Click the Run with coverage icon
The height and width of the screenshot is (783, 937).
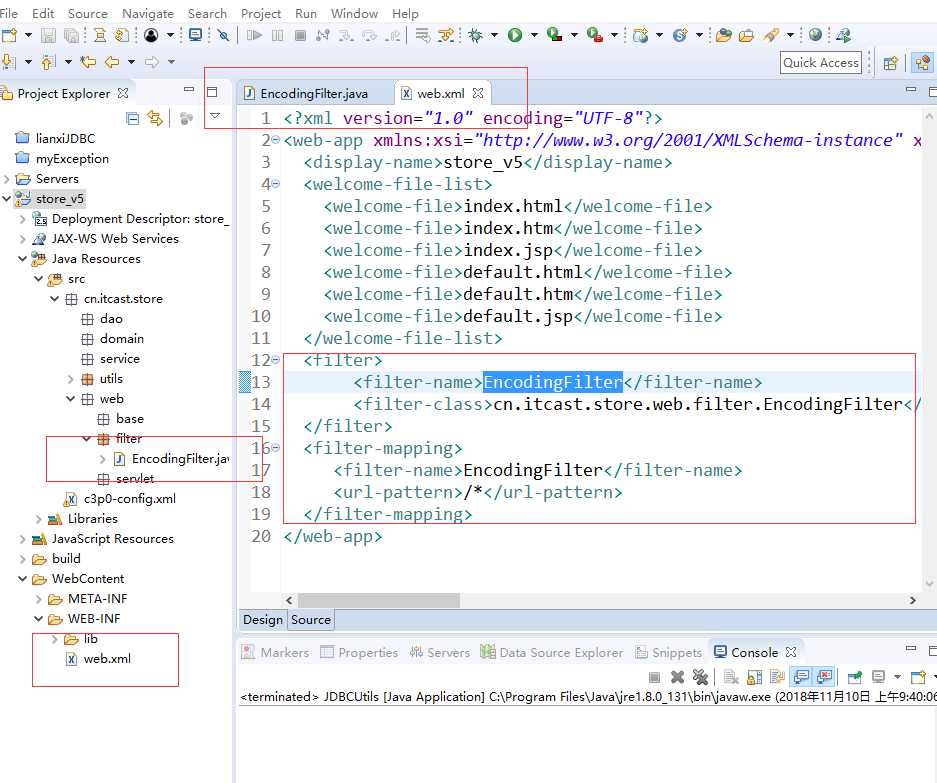[x=555, y=35]
